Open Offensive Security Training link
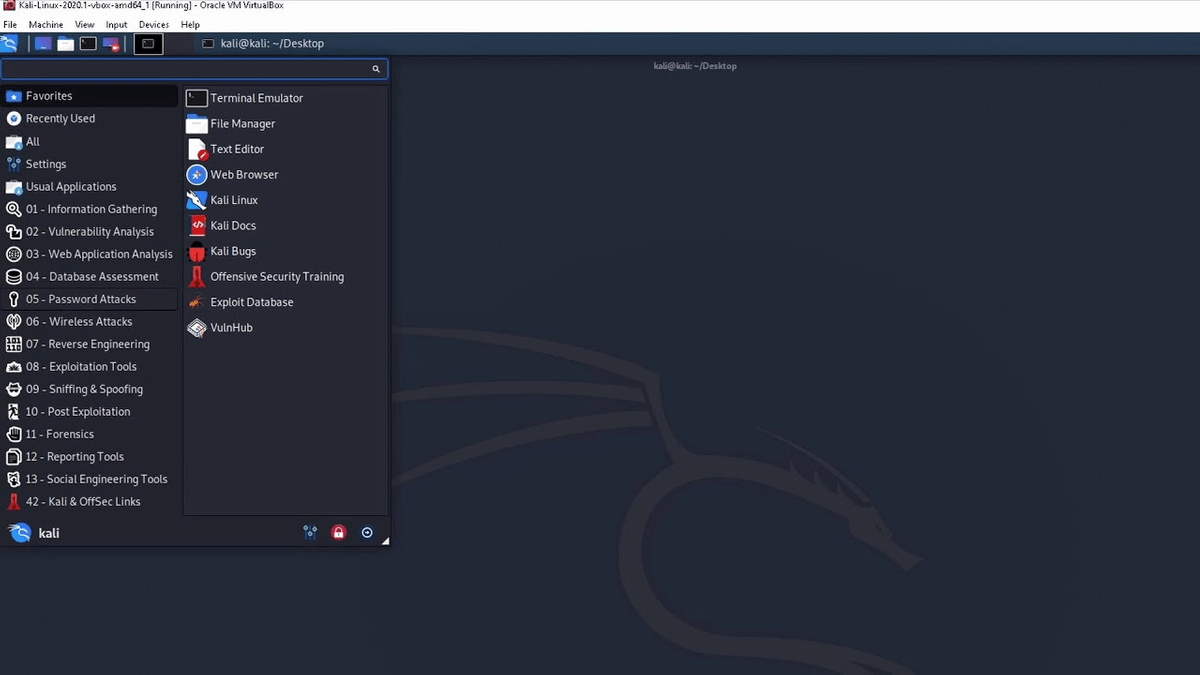The image size is (1200, 675). tap(276, 277)
